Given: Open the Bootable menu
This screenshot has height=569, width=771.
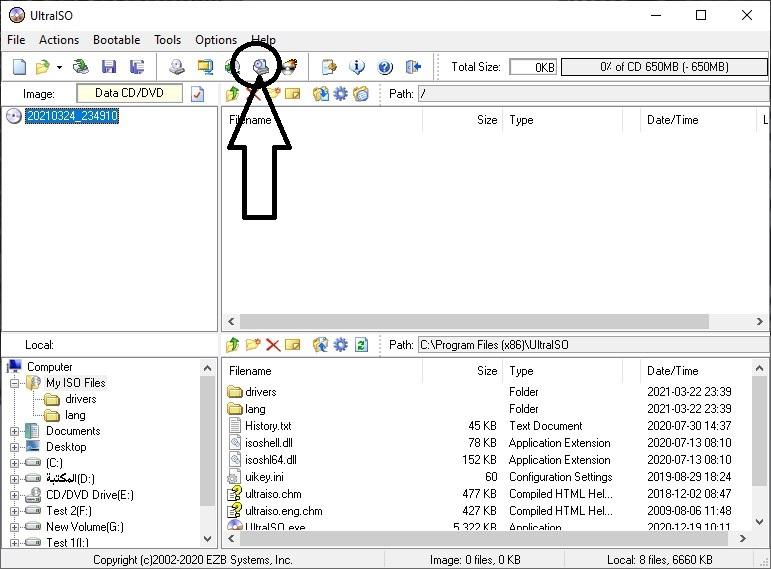Looking at the screenshot, I should coord(117,40).
